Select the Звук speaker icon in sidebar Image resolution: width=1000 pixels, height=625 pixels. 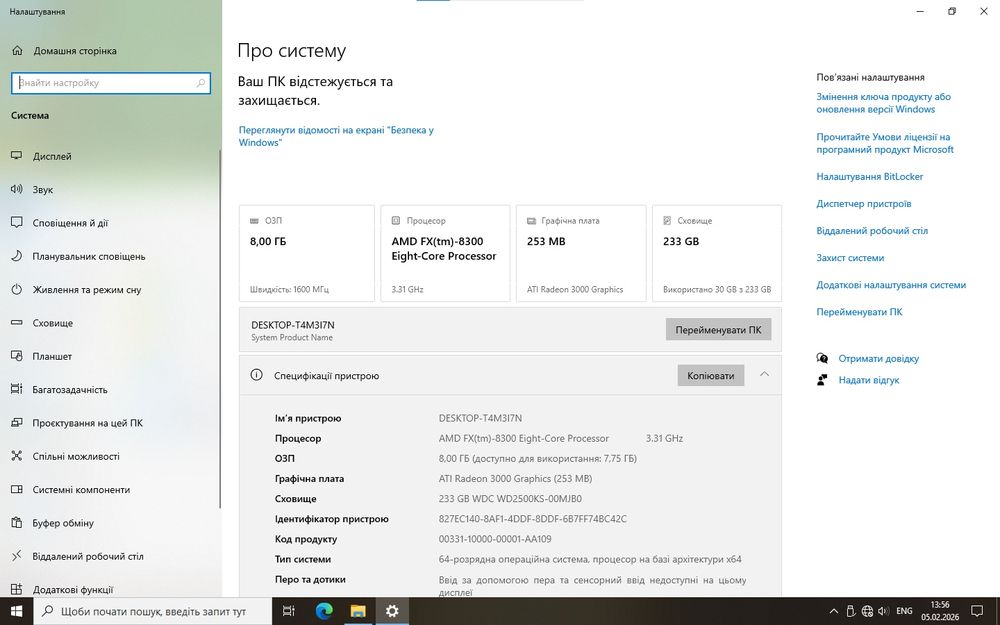17,189
